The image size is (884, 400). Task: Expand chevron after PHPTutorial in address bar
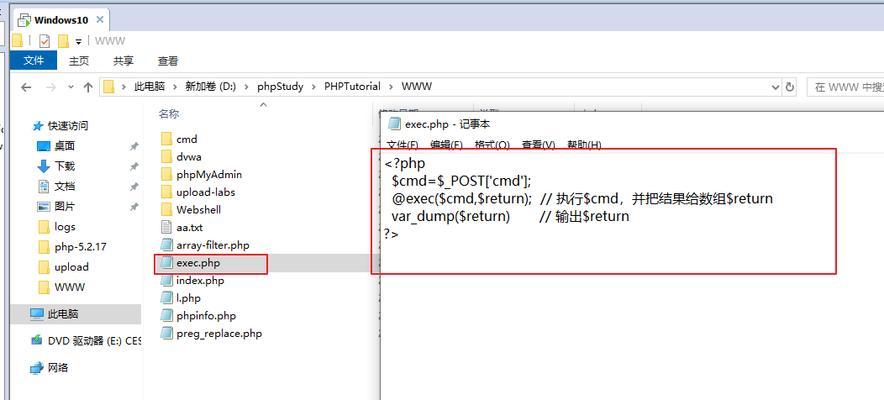[390, 87]
